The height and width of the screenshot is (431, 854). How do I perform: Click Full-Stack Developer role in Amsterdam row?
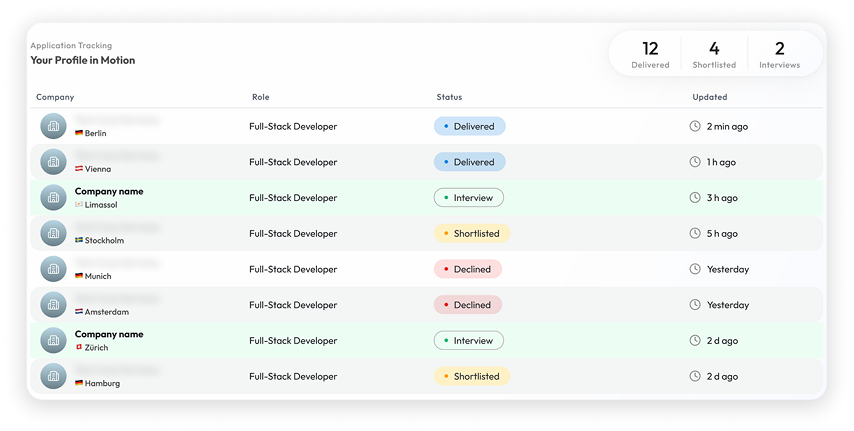[x=293, y=305]
